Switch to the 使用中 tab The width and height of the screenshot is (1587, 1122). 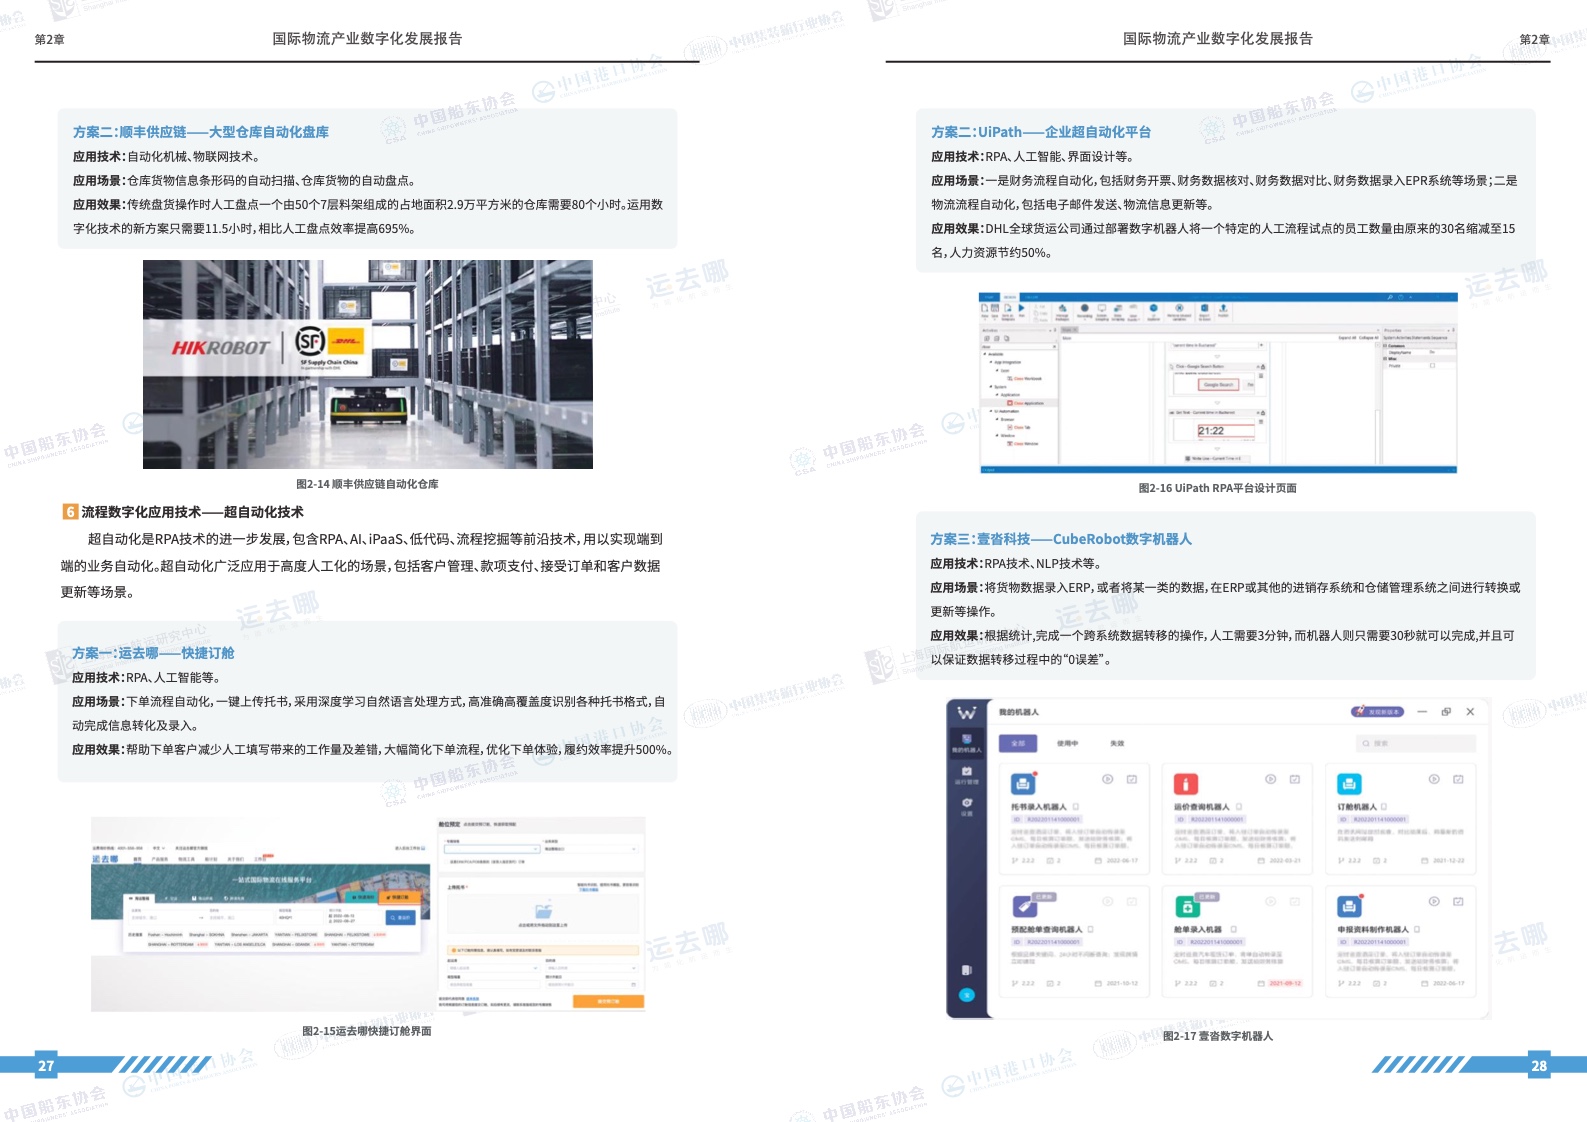pyautogui.click(x=1067, y=744)
